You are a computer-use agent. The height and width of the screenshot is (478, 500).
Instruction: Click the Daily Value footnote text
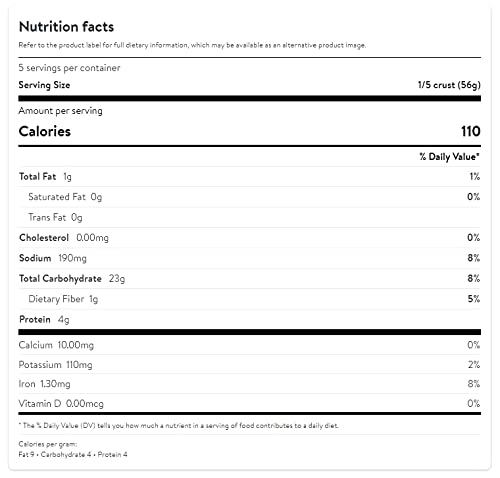point(178,426)
